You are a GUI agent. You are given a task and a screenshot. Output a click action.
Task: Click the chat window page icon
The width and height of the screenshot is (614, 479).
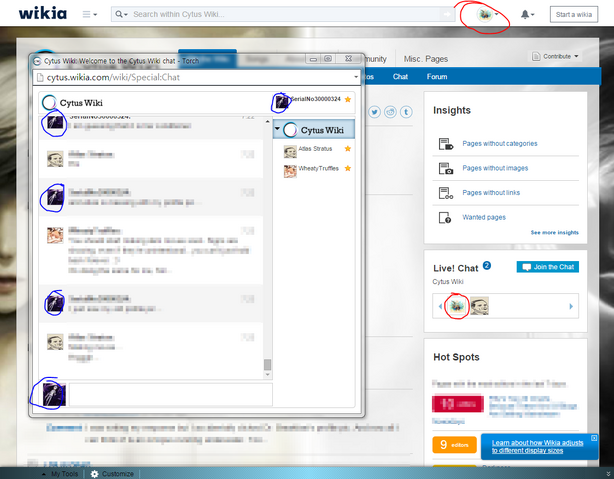(x=40, y=78)
